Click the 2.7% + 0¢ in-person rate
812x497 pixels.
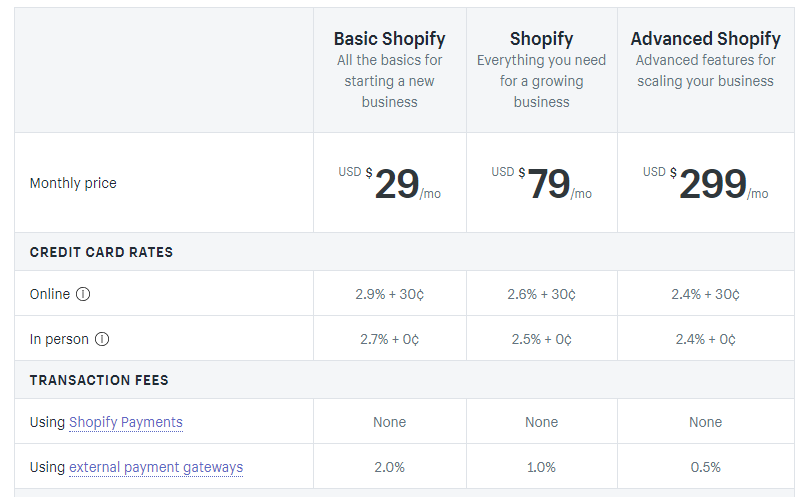click(389, 340)
